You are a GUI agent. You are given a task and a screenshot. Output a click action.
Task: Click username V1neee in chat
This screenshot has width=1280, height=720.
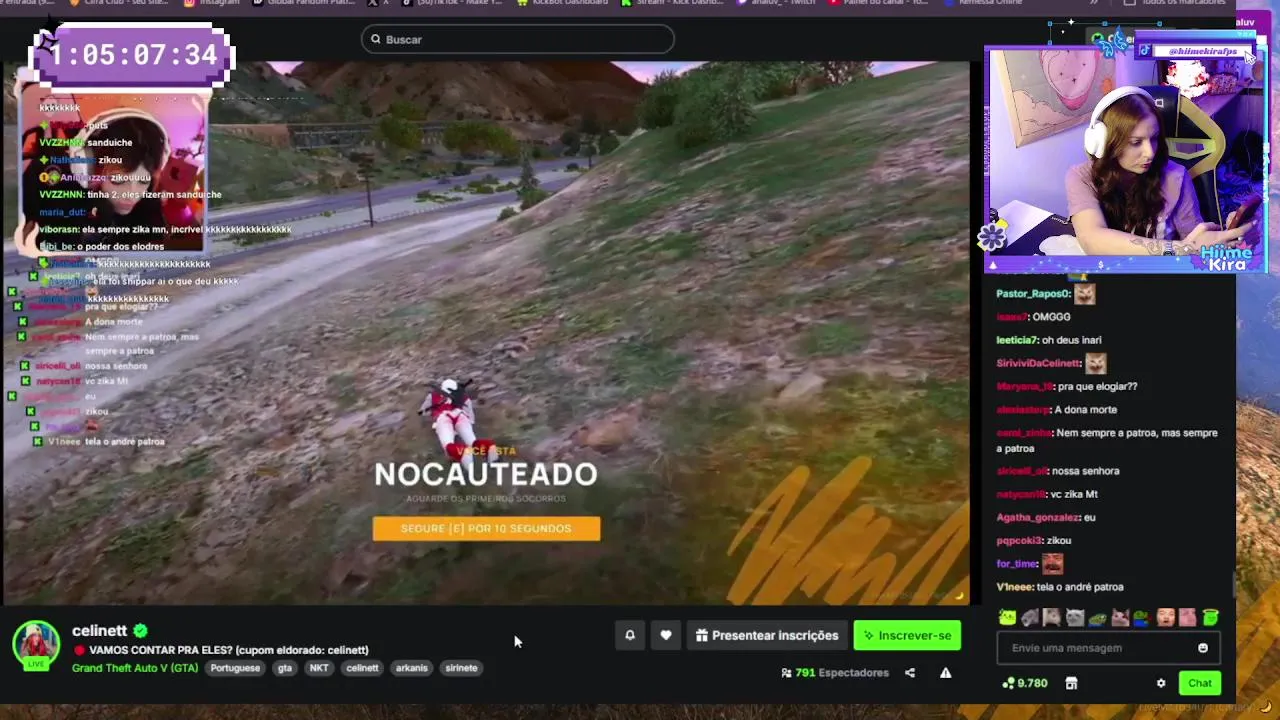[x=1015, y=587]
